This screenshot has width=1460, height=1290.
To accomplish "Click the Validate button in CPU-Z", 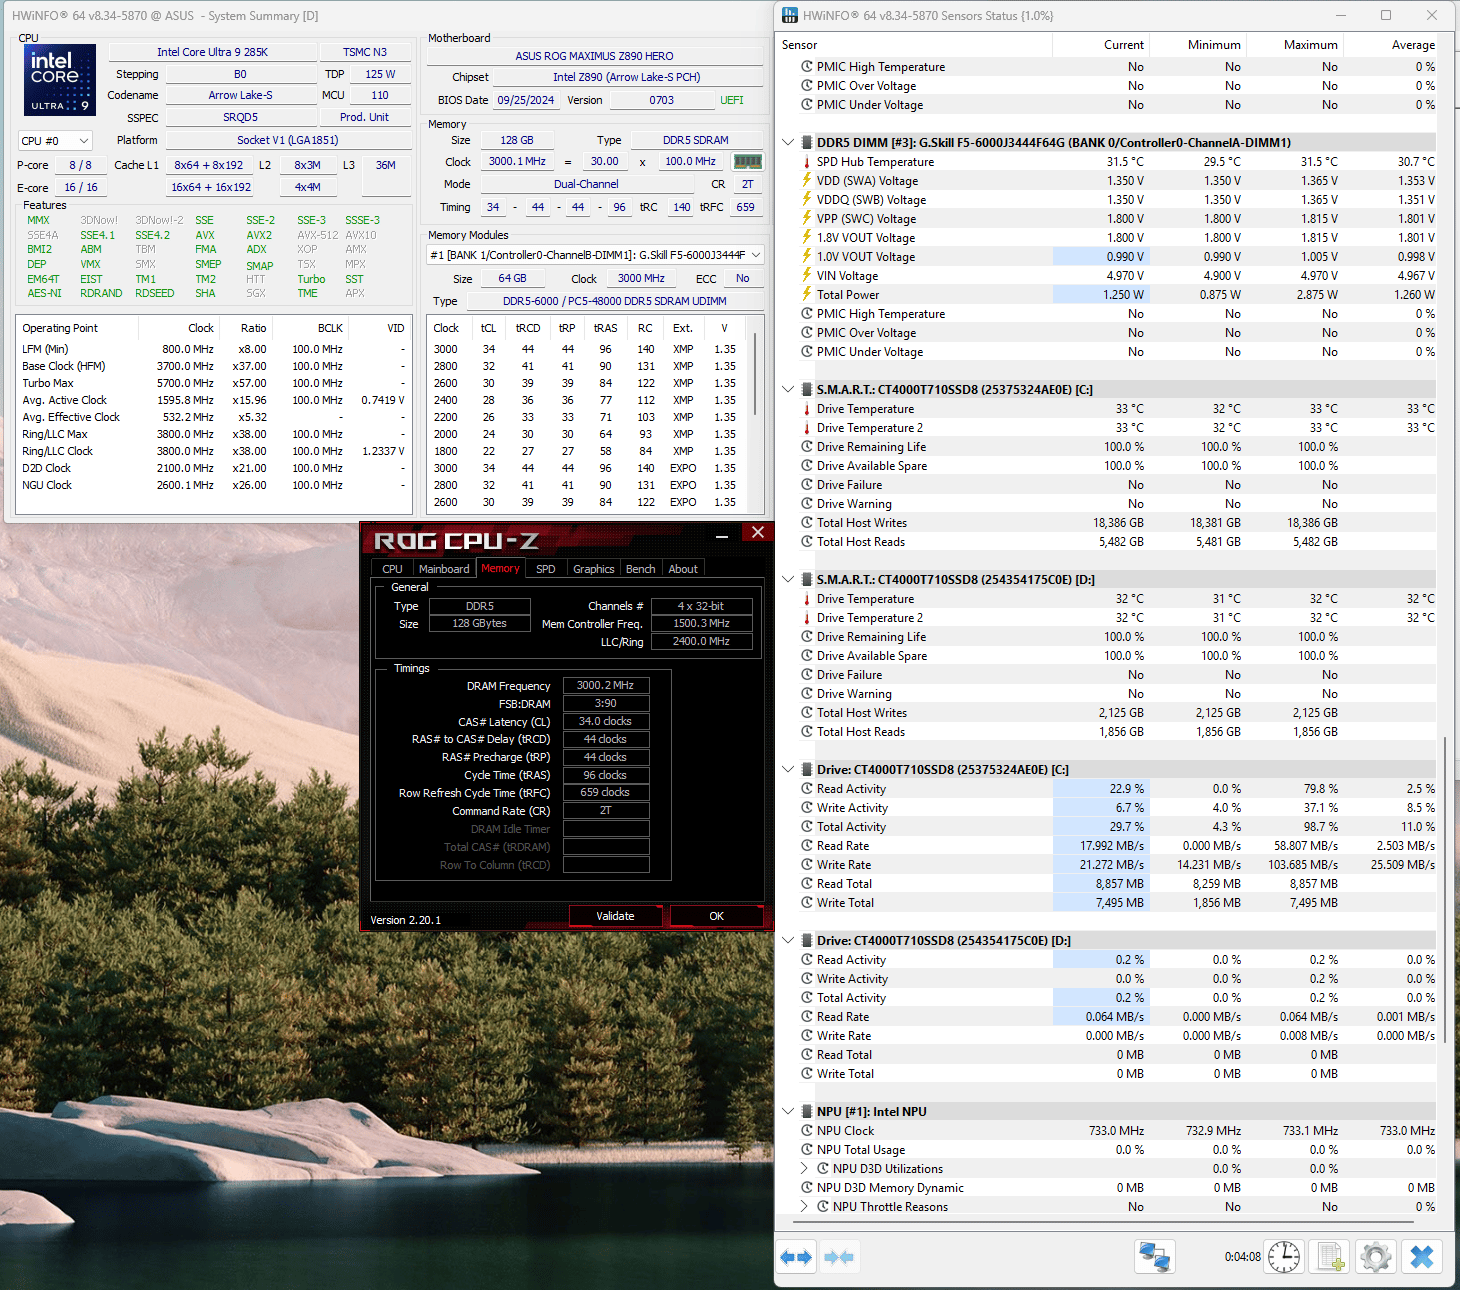I will (x=615, y=916).
